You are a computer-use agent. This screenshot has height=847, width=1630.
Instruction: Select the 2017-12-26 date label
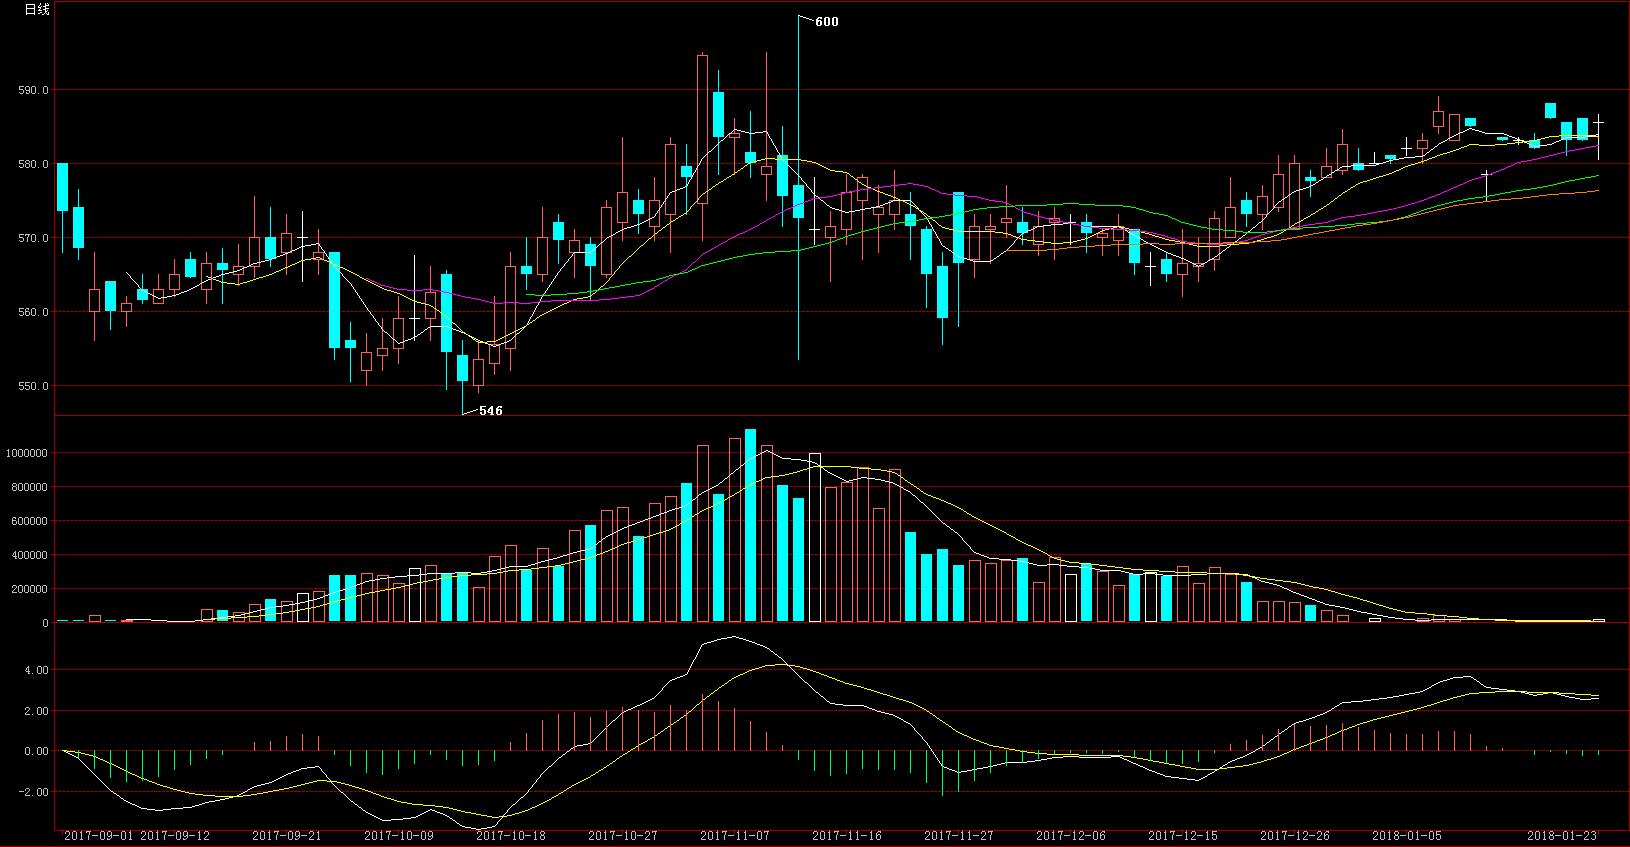click(x=1295, y=835)
